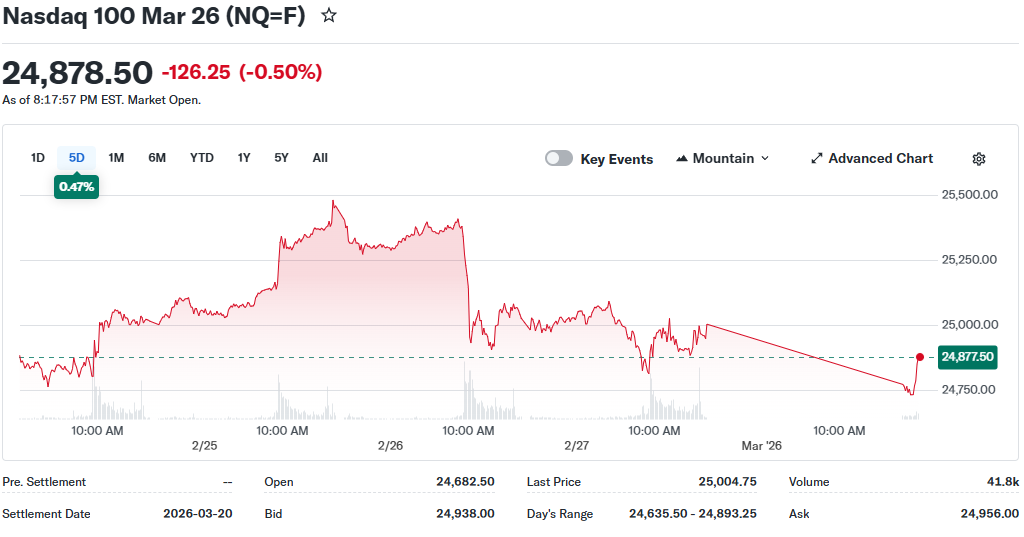Toggle the Key Events switch
The image size is (1024, 537).
coord(559,158)
